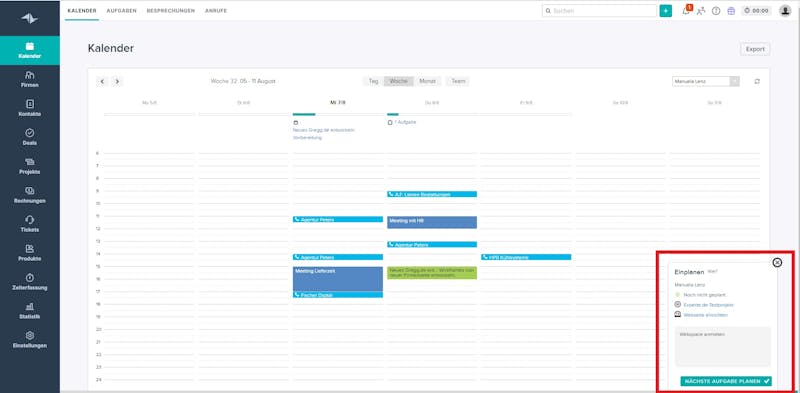Switch calendar to Team view

tap(458, 81)
